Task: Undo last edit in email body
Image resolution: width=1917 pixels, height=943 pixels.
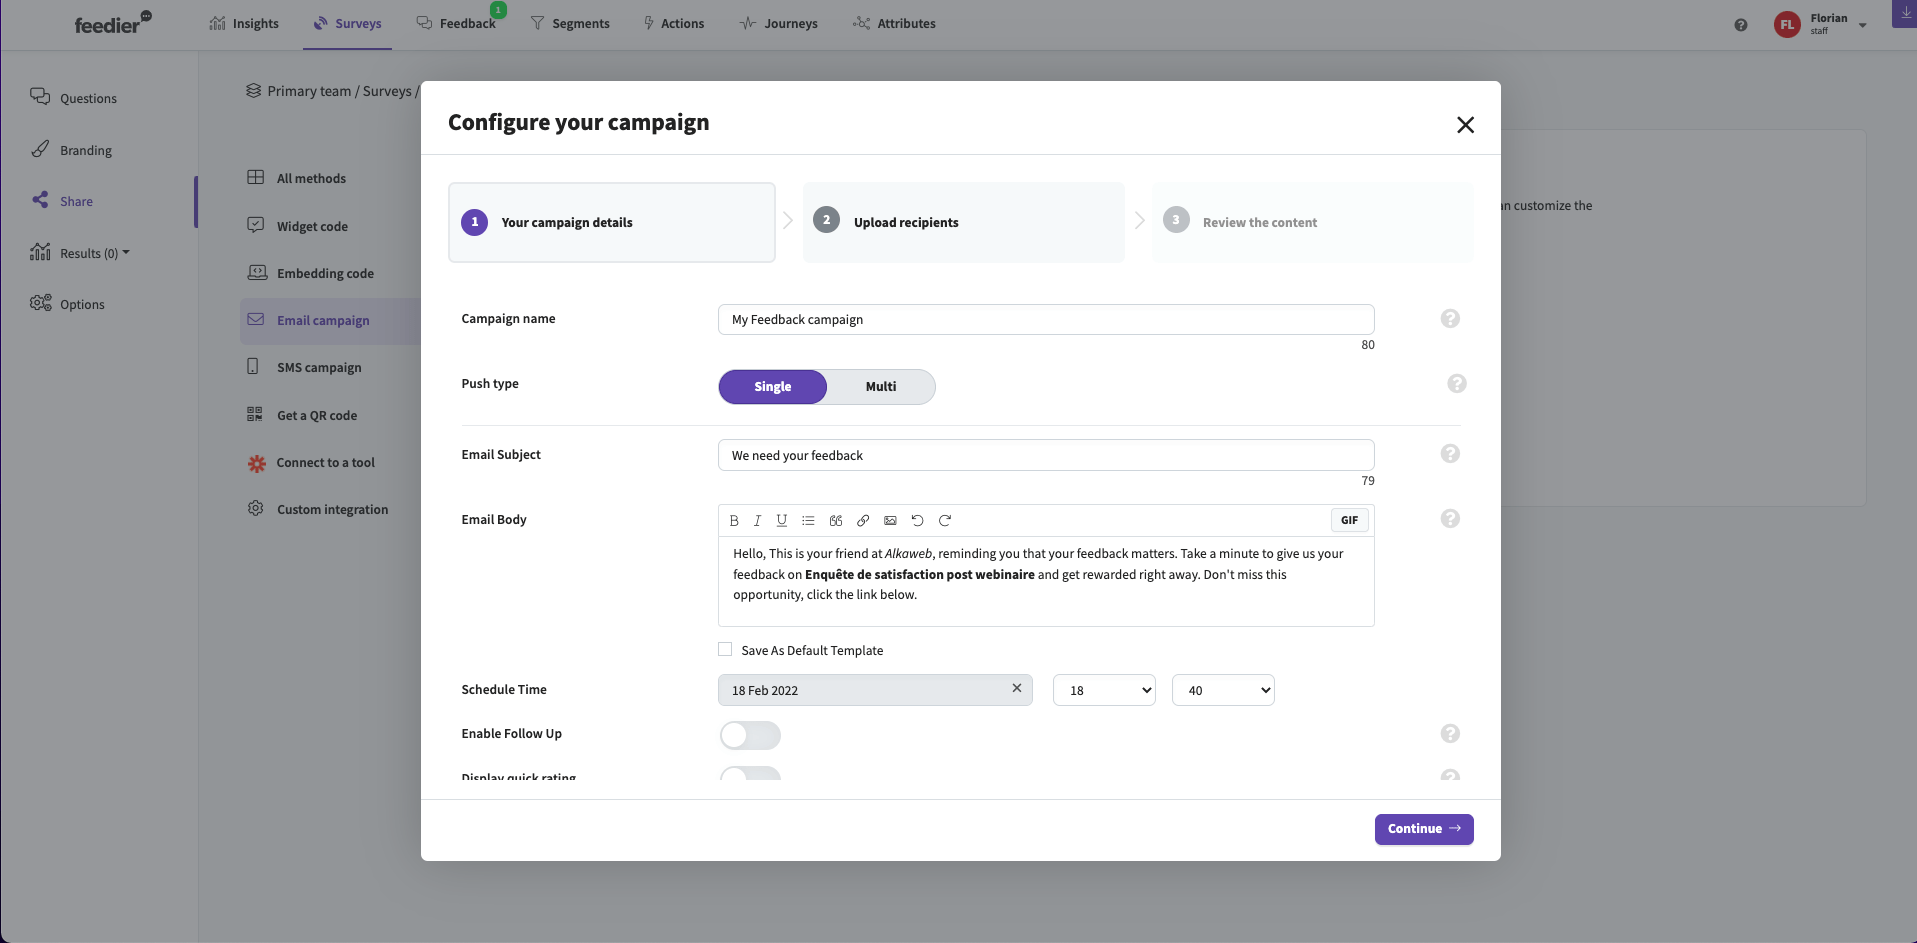Action: (917, 520)
